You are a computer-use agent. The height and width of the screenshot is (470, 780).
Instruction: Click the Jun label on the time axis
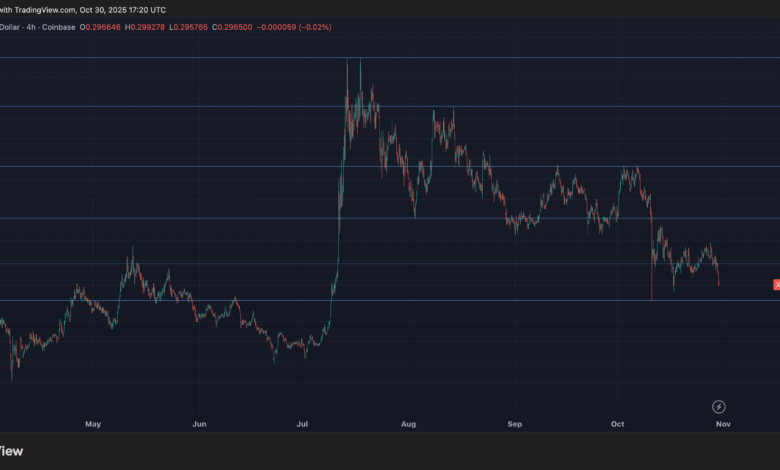click(199, 424)
